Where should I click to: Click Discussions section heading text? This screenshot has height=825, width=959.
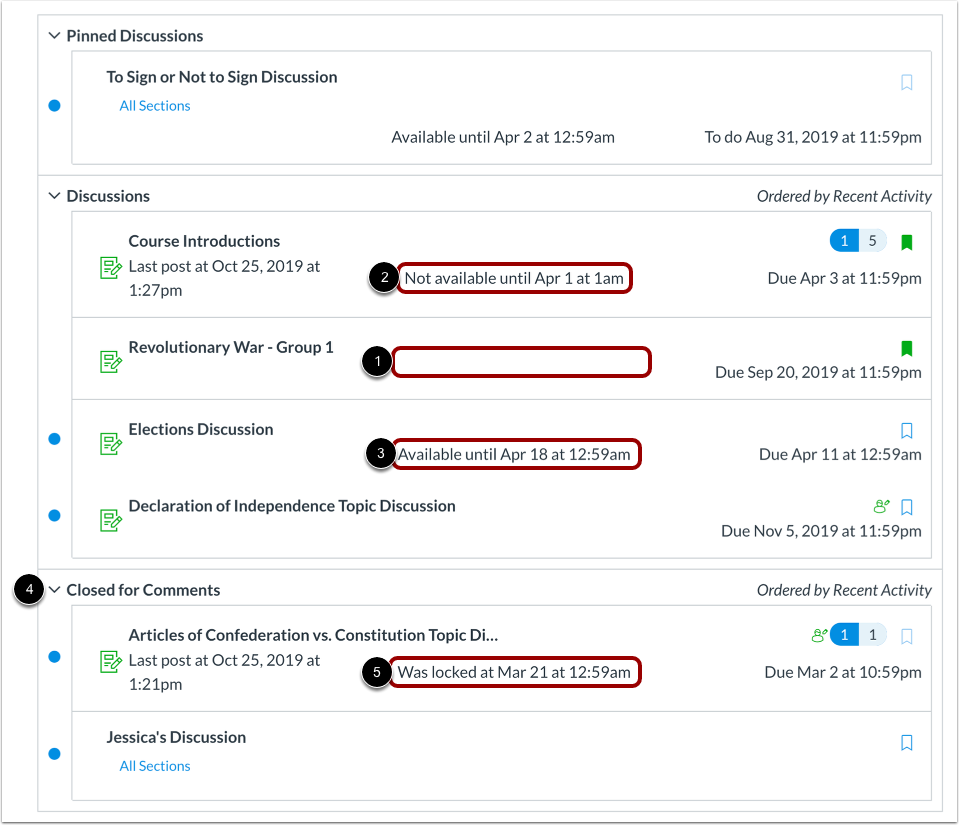pos(108,196)
